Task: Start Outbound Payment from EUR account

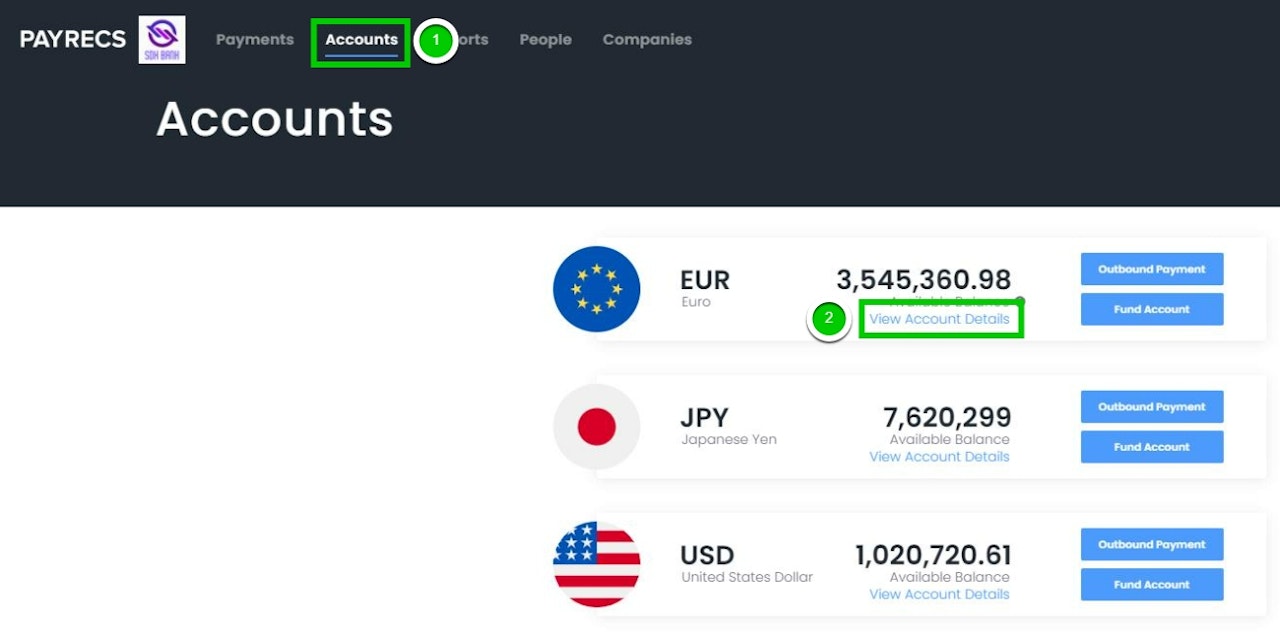Action: [x=1151, y=269]
